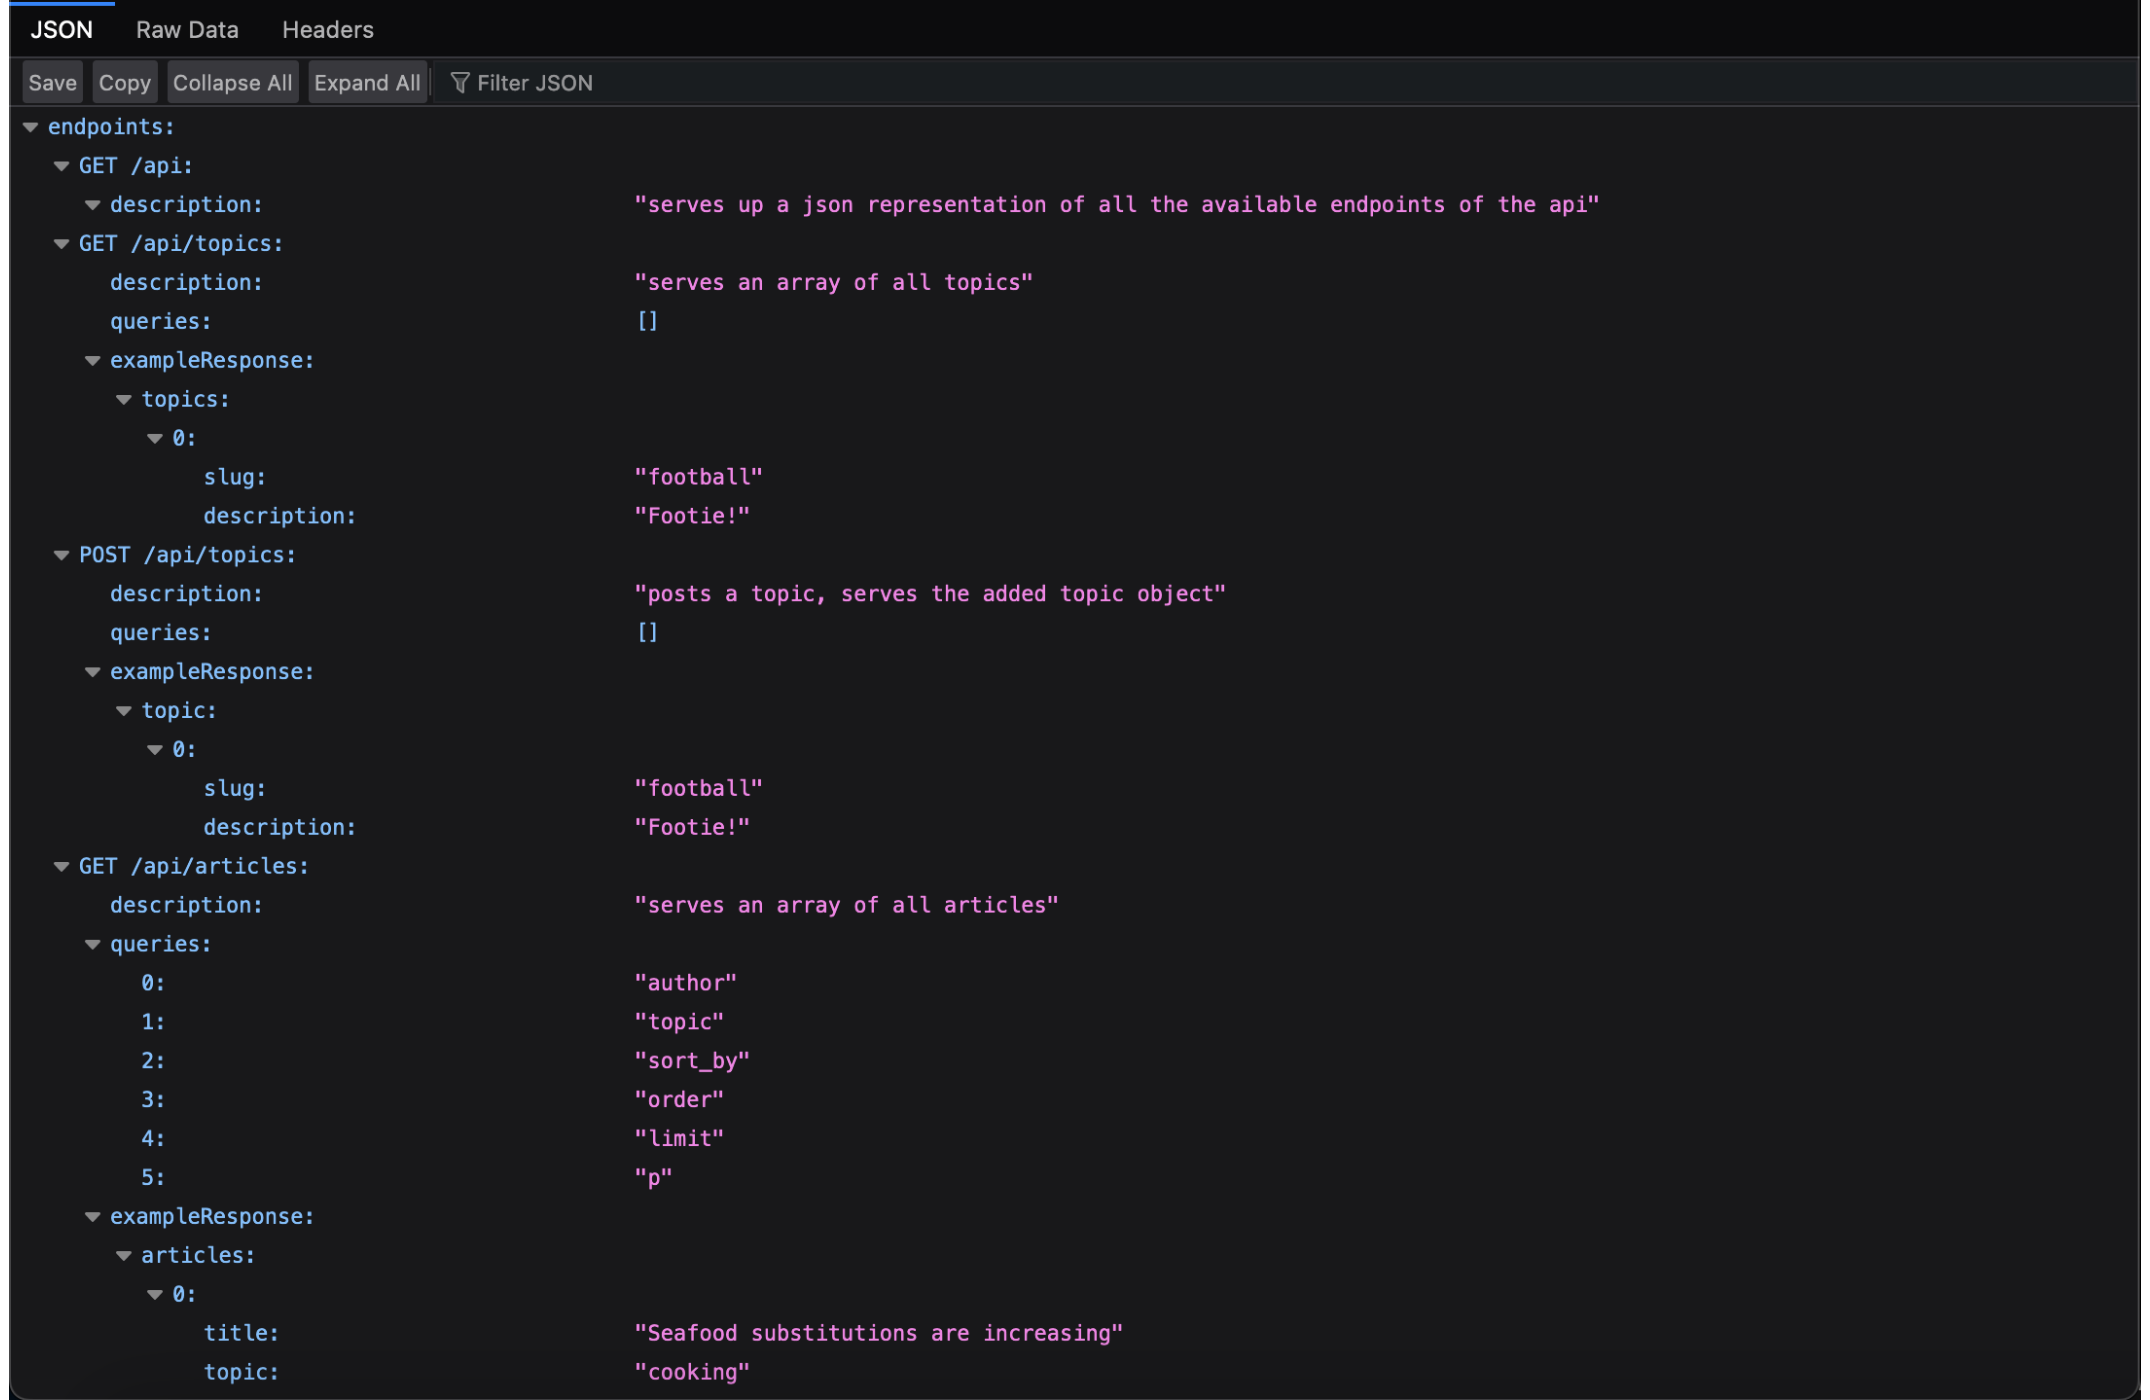Viewport: 2150px width, 1400px height.
Task: Click empty array value under POST /api/topics queries
Action: pyautogui.click(x=648, y=633)
